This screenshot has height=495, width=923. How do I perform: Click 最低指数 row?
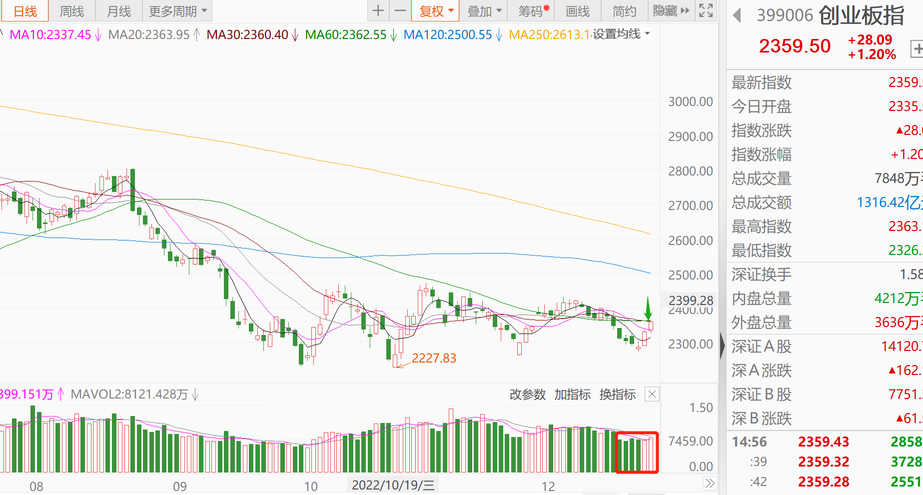coord(826,251)
